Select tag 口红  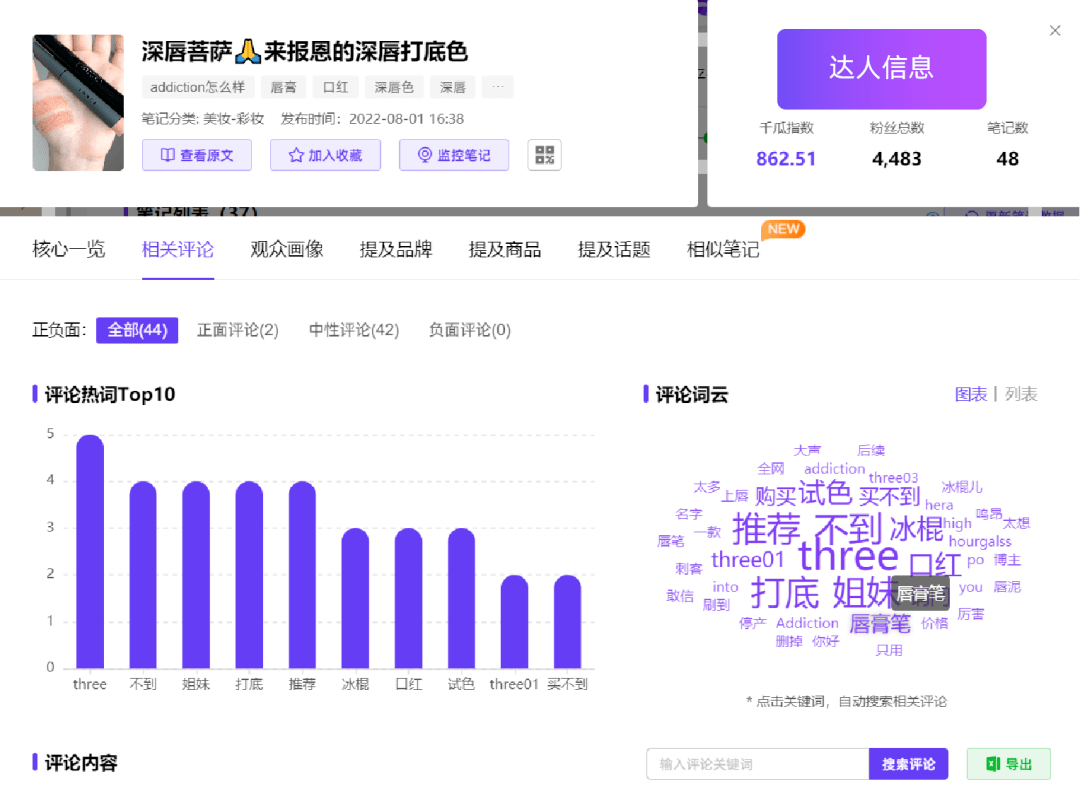[336, 87]
